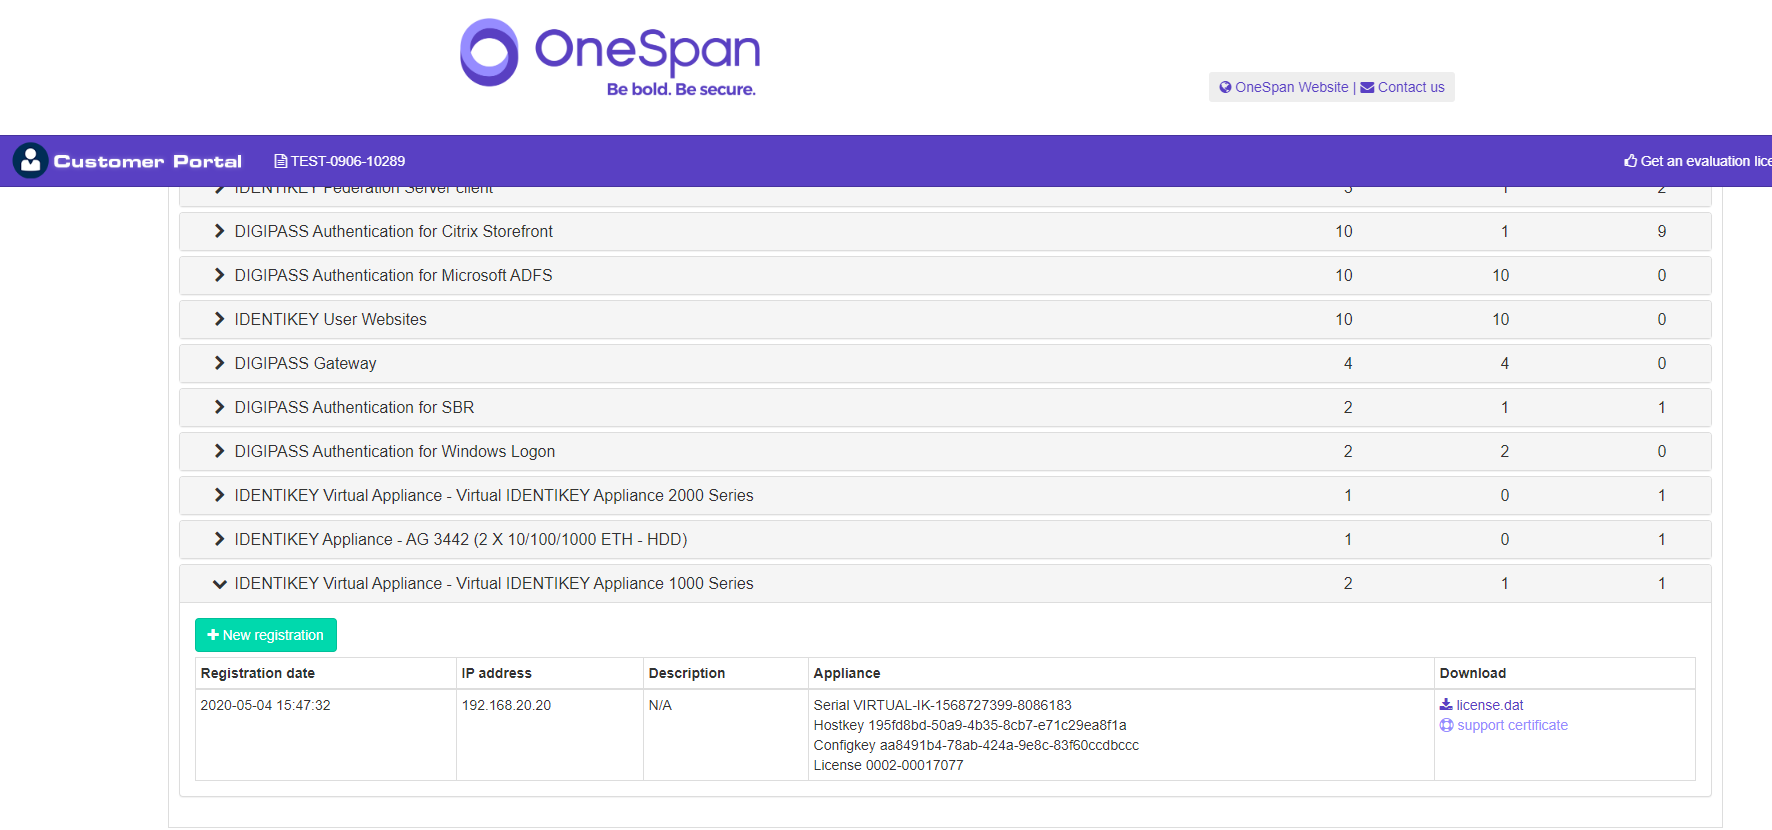The height and width of the screenshot is (830, 1772).
Task: Expand DIGIPASS Authentication for Windows Logon
Action: coord(945,451)
